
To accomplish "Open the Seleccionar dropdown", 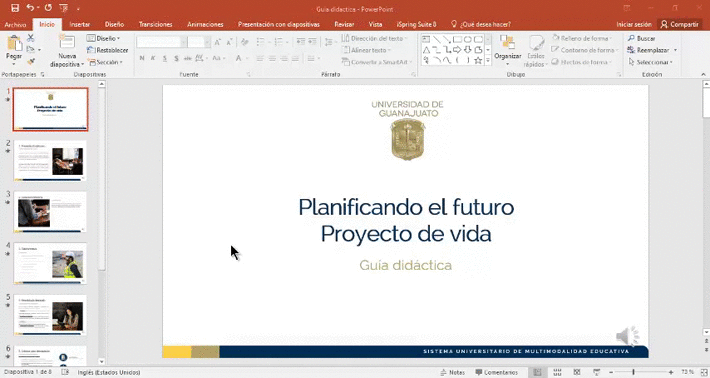I will pyautogui.click(x=651, y=62).
